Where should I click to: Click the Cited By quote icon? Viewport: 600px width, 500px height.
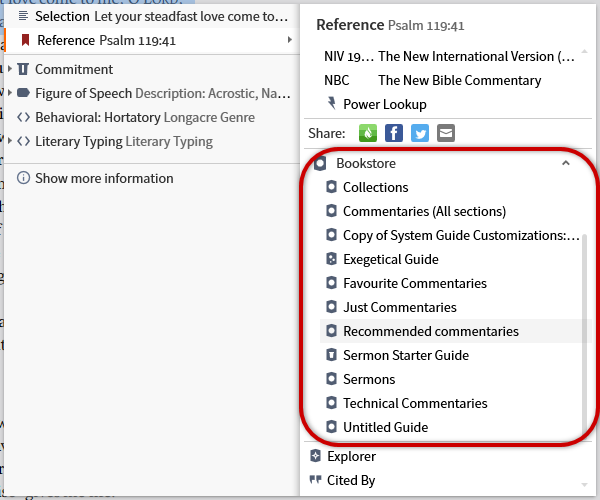(316, 480)
